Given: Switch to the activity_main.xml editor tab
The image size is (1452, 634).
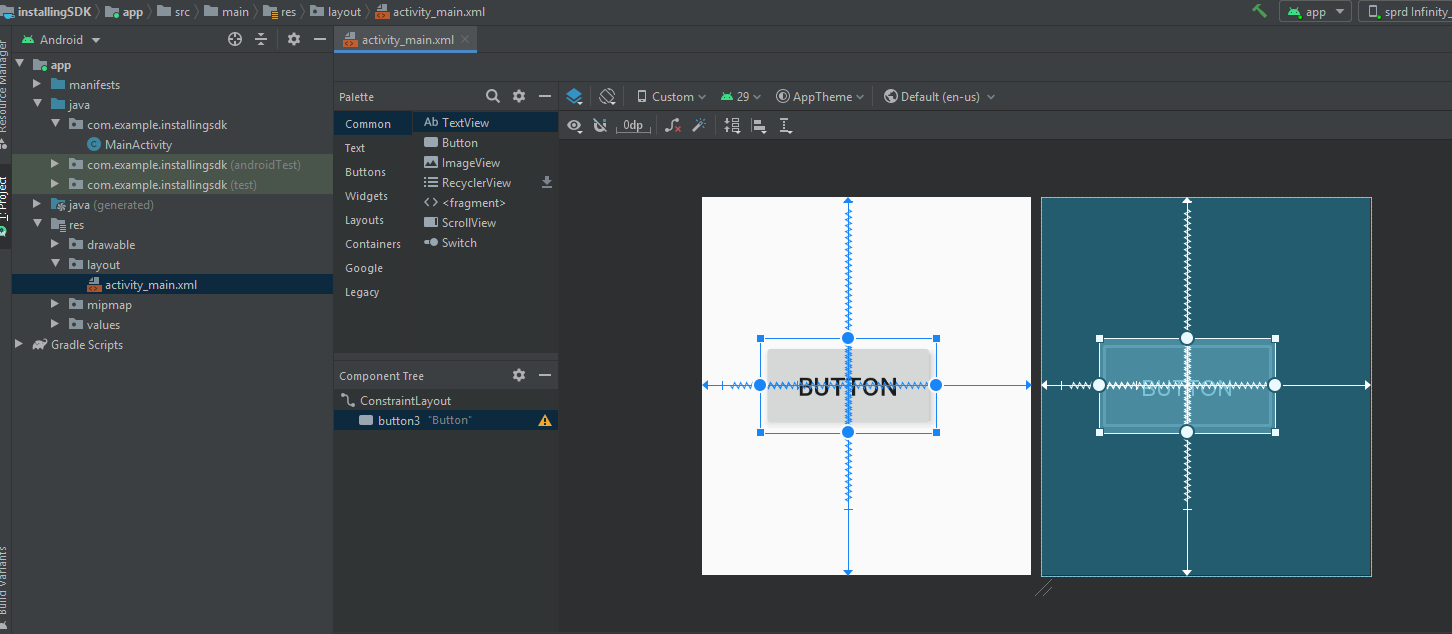Looking at the screenshot, I should pyautogui.click(x=406, y=40).
